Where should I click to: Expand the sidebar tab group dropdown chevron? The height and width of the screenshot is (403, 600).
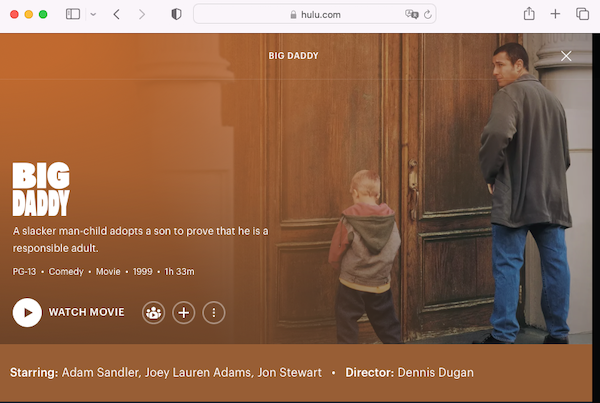(93, 15)
